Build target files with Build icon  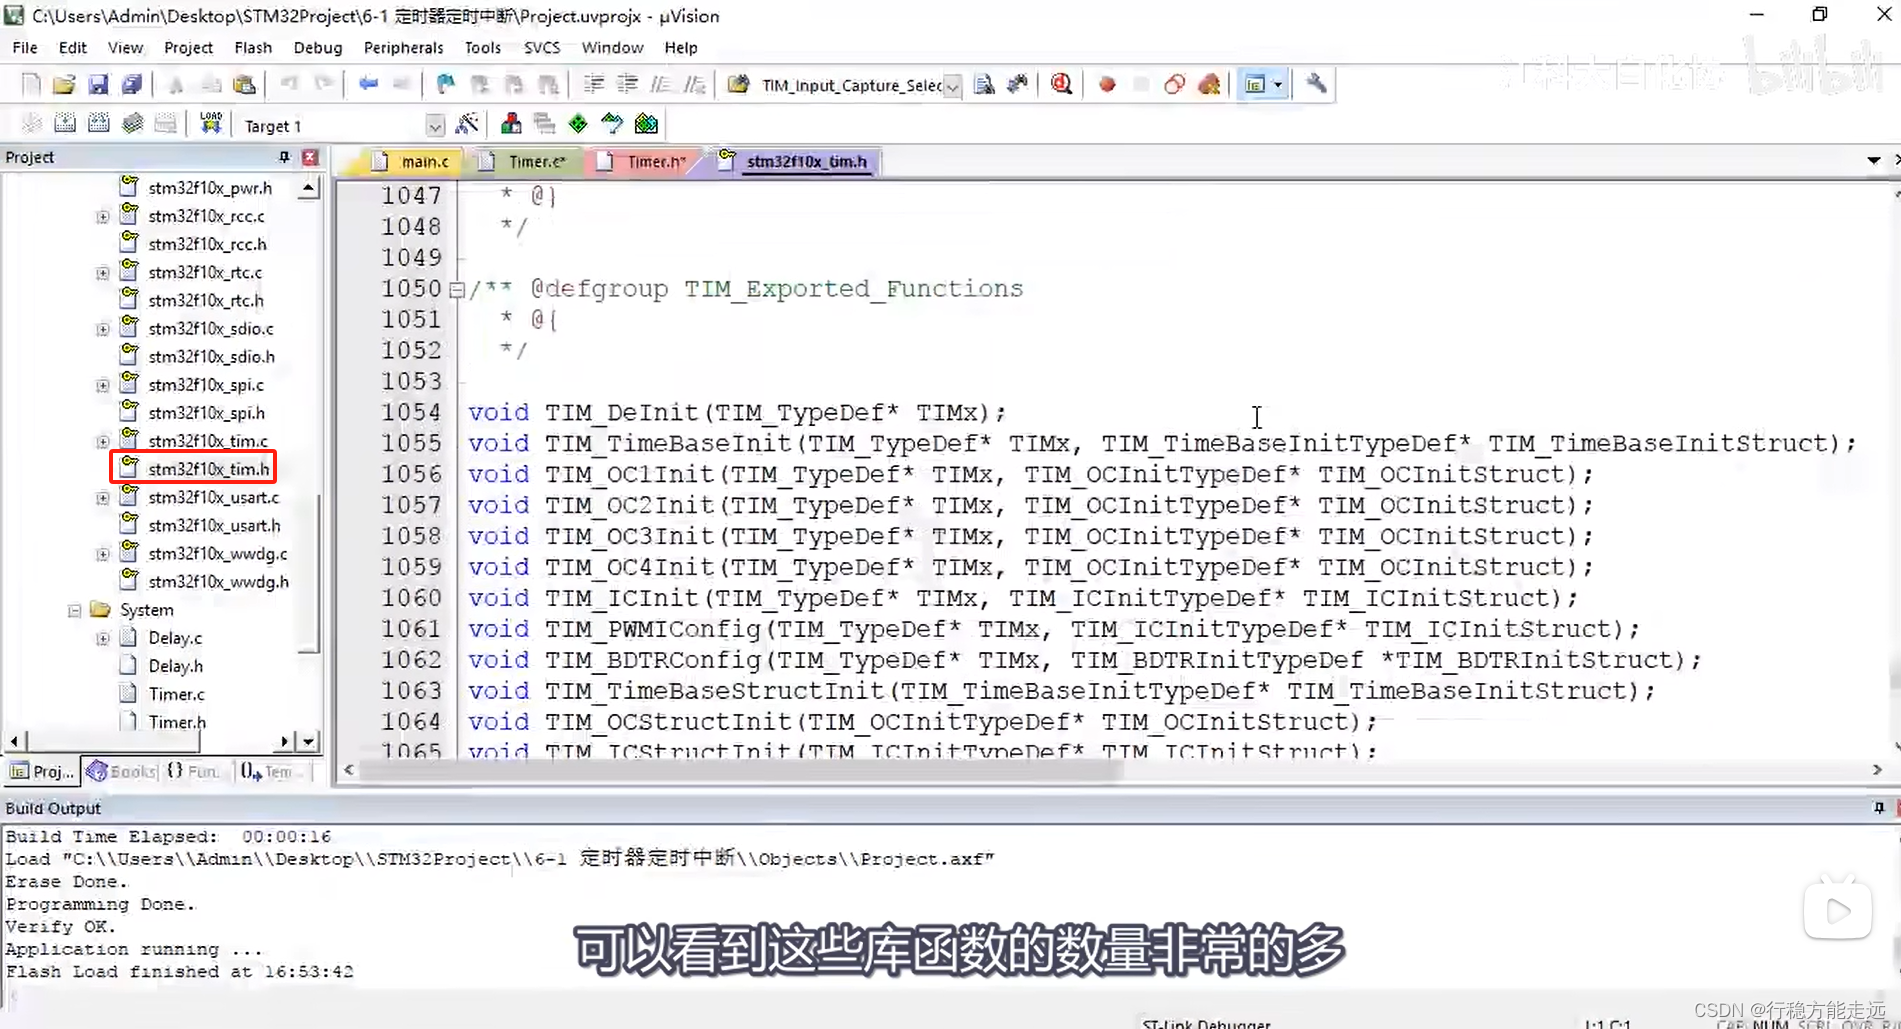[65, 124]
